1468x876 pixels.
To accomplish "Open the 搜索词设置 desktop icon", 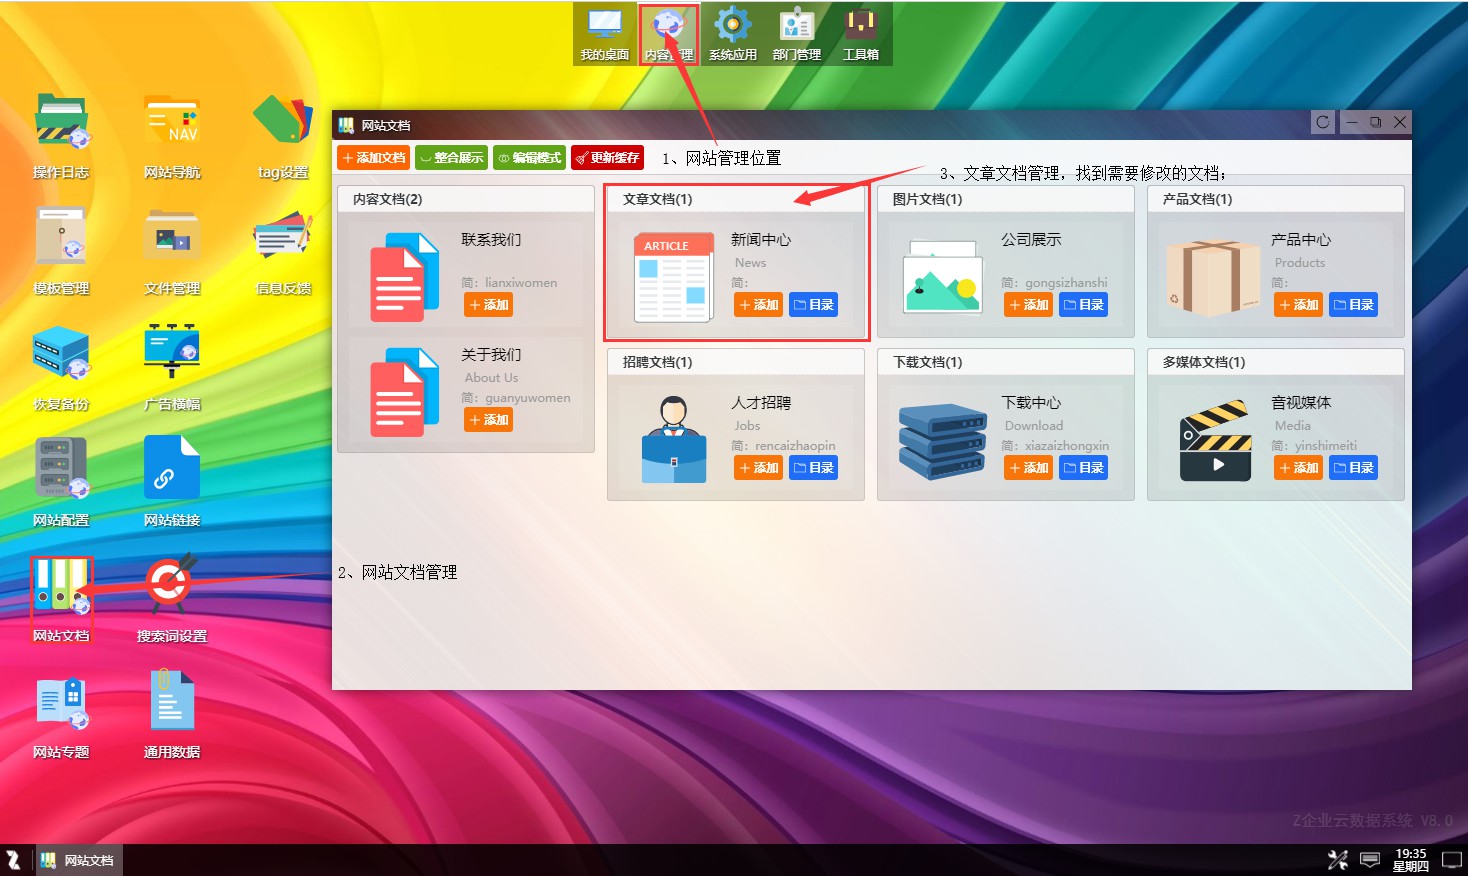I will pyautogui.click(x=172, y=600).
